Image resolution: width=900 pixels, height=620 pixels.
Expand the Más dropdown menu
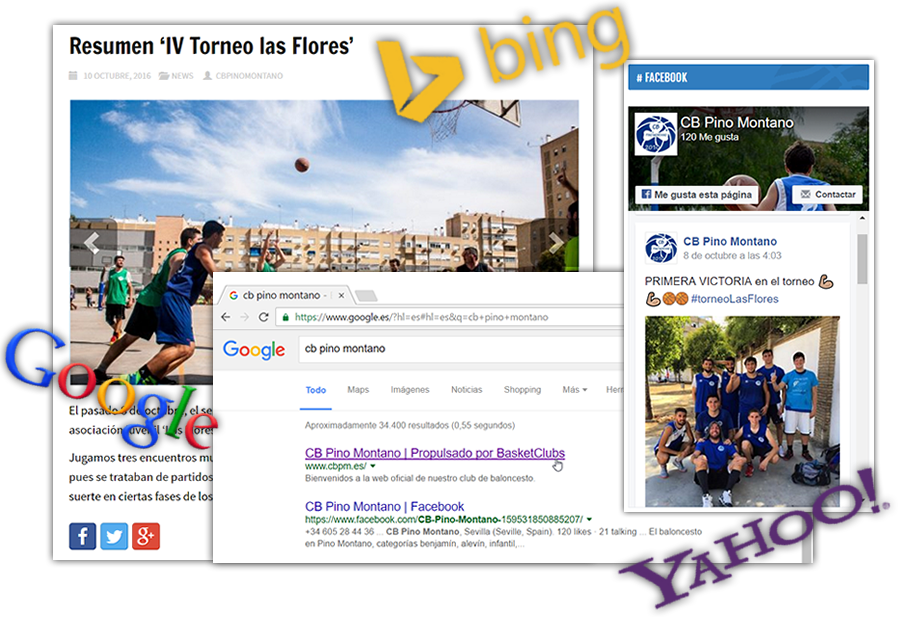575,390
